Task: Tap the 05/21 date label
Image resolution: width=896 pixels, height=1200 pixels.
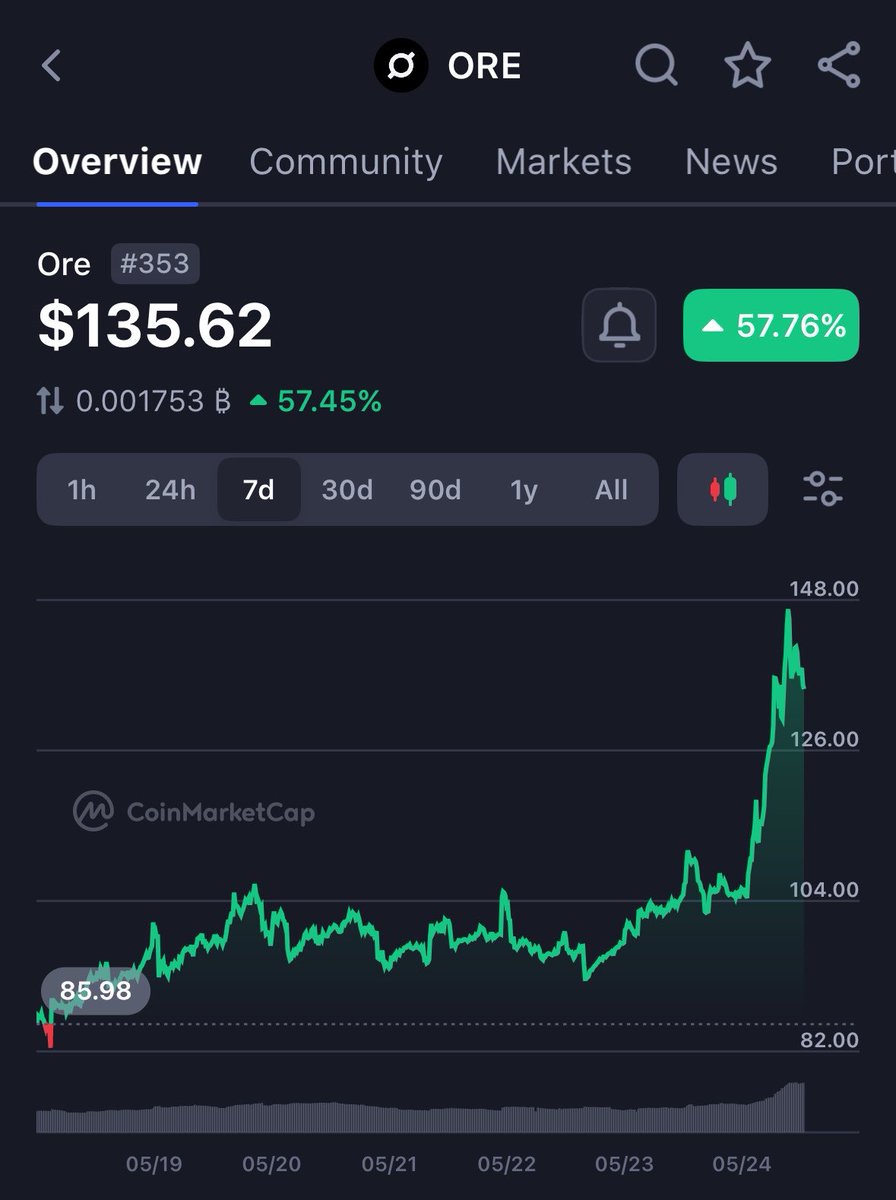Action: pyautogui.click(x=389, y=1164)
